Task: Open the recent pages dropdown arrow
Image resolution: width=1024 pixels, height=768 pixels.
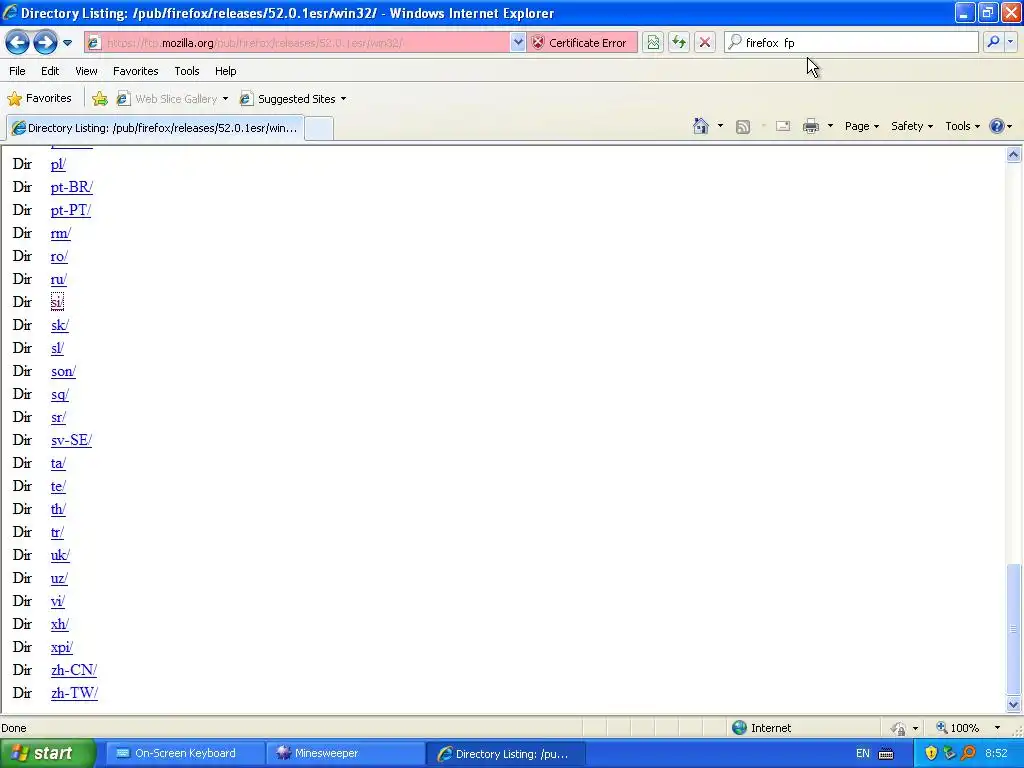Action: tap(67, 43)
